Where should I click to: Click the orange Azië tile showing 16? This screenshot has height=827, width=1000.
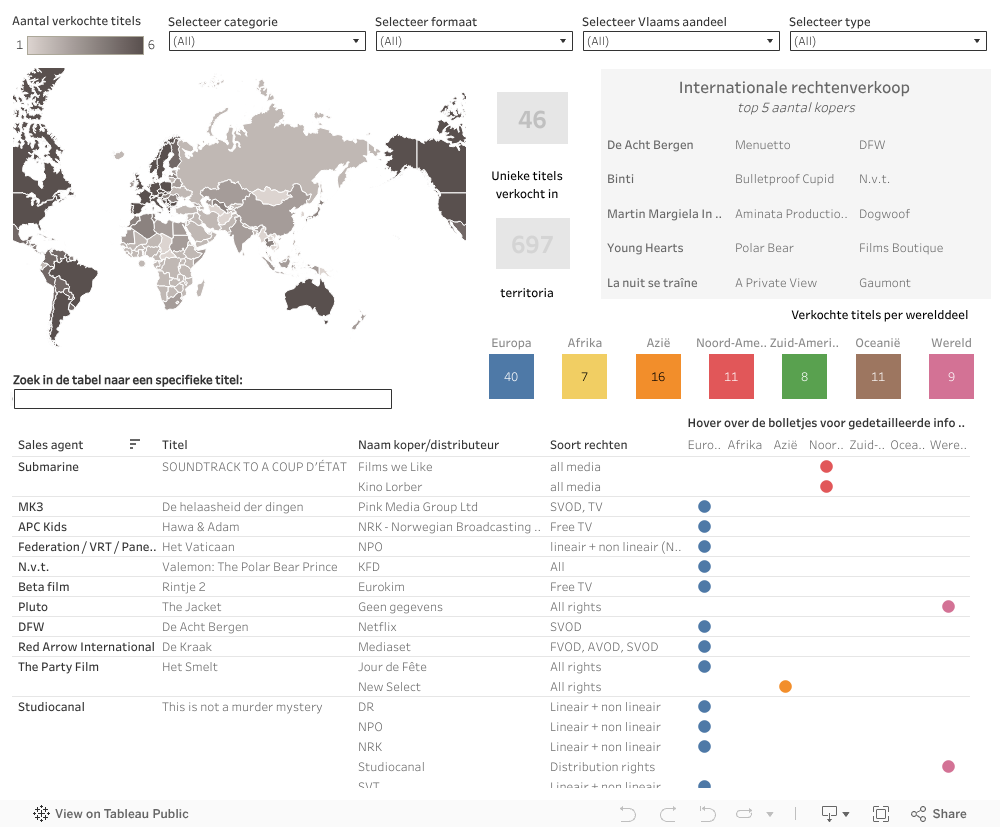point(658,377)
